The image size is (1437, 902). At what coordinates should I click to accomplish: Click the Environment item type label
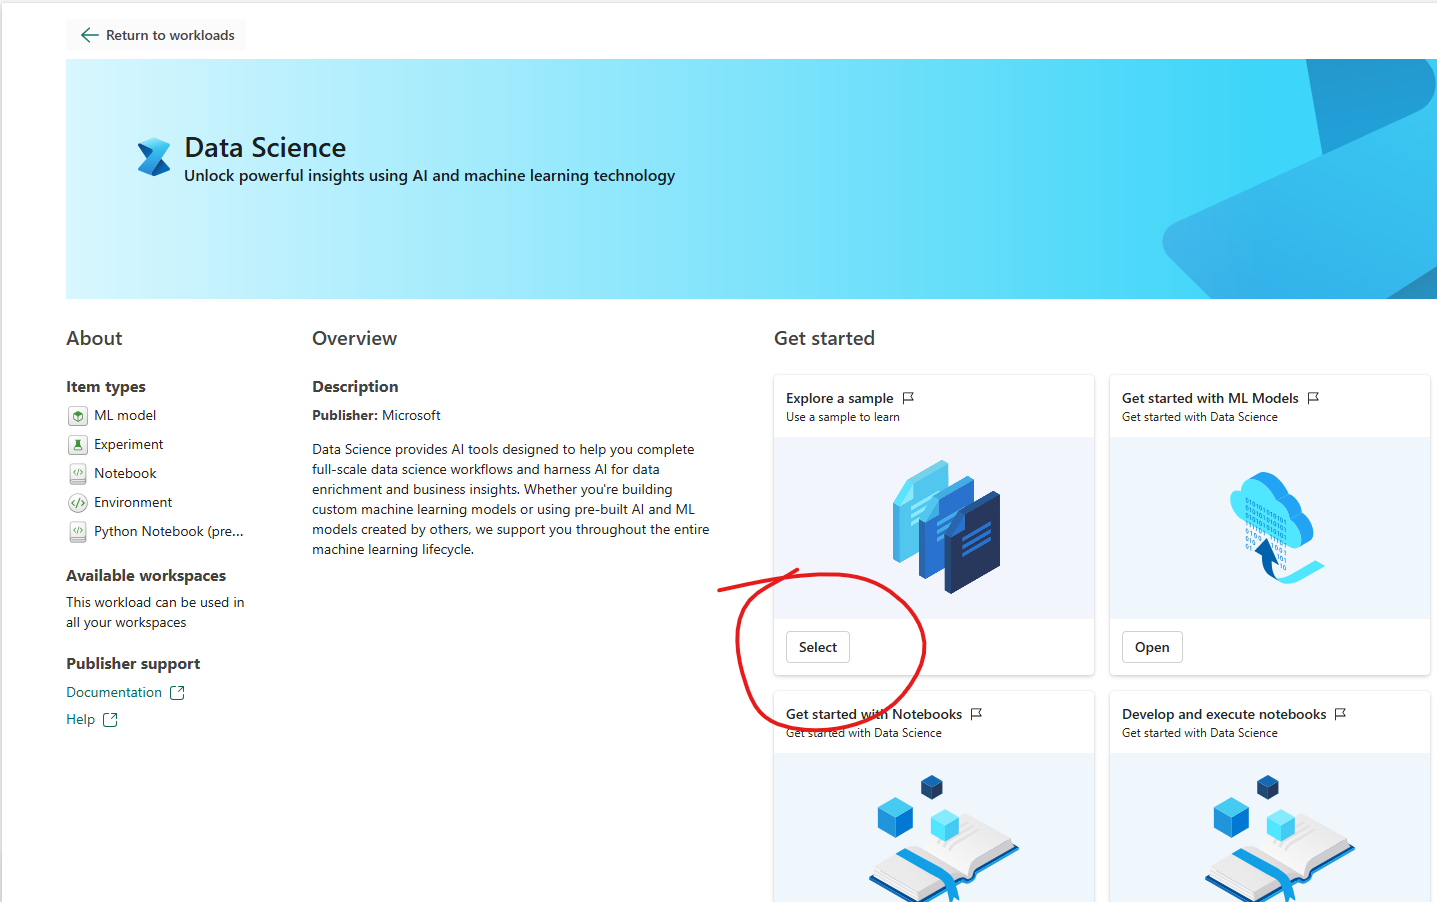pos(133,502)
